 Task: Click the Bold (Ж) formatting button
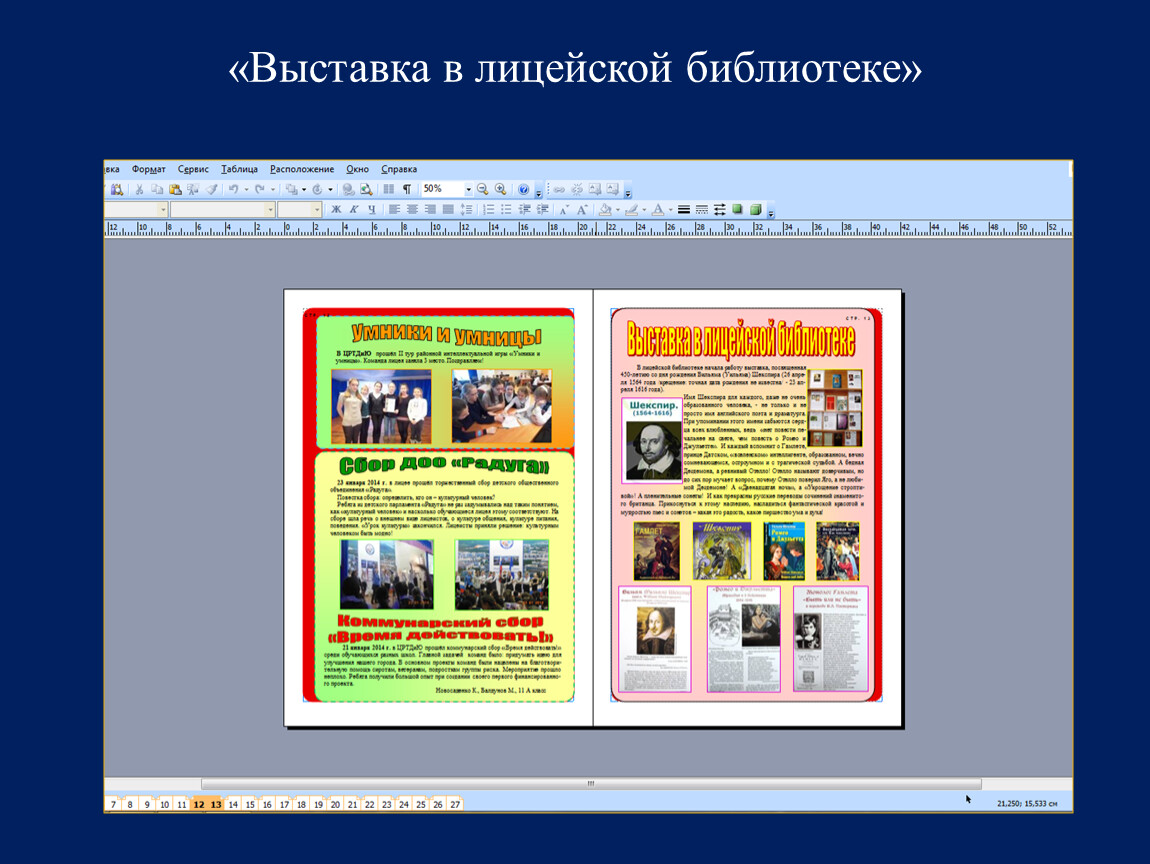click(337, 209)
